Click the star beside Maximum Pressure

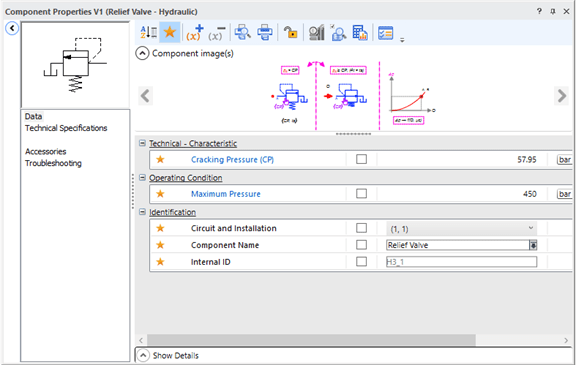pos(160,194)
